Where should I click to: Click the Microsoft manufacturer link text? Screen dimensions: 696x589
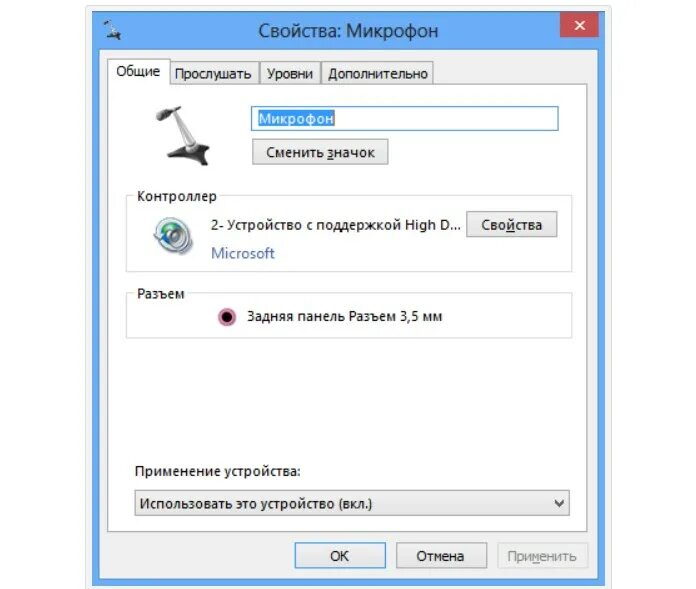tap(243, 253)
